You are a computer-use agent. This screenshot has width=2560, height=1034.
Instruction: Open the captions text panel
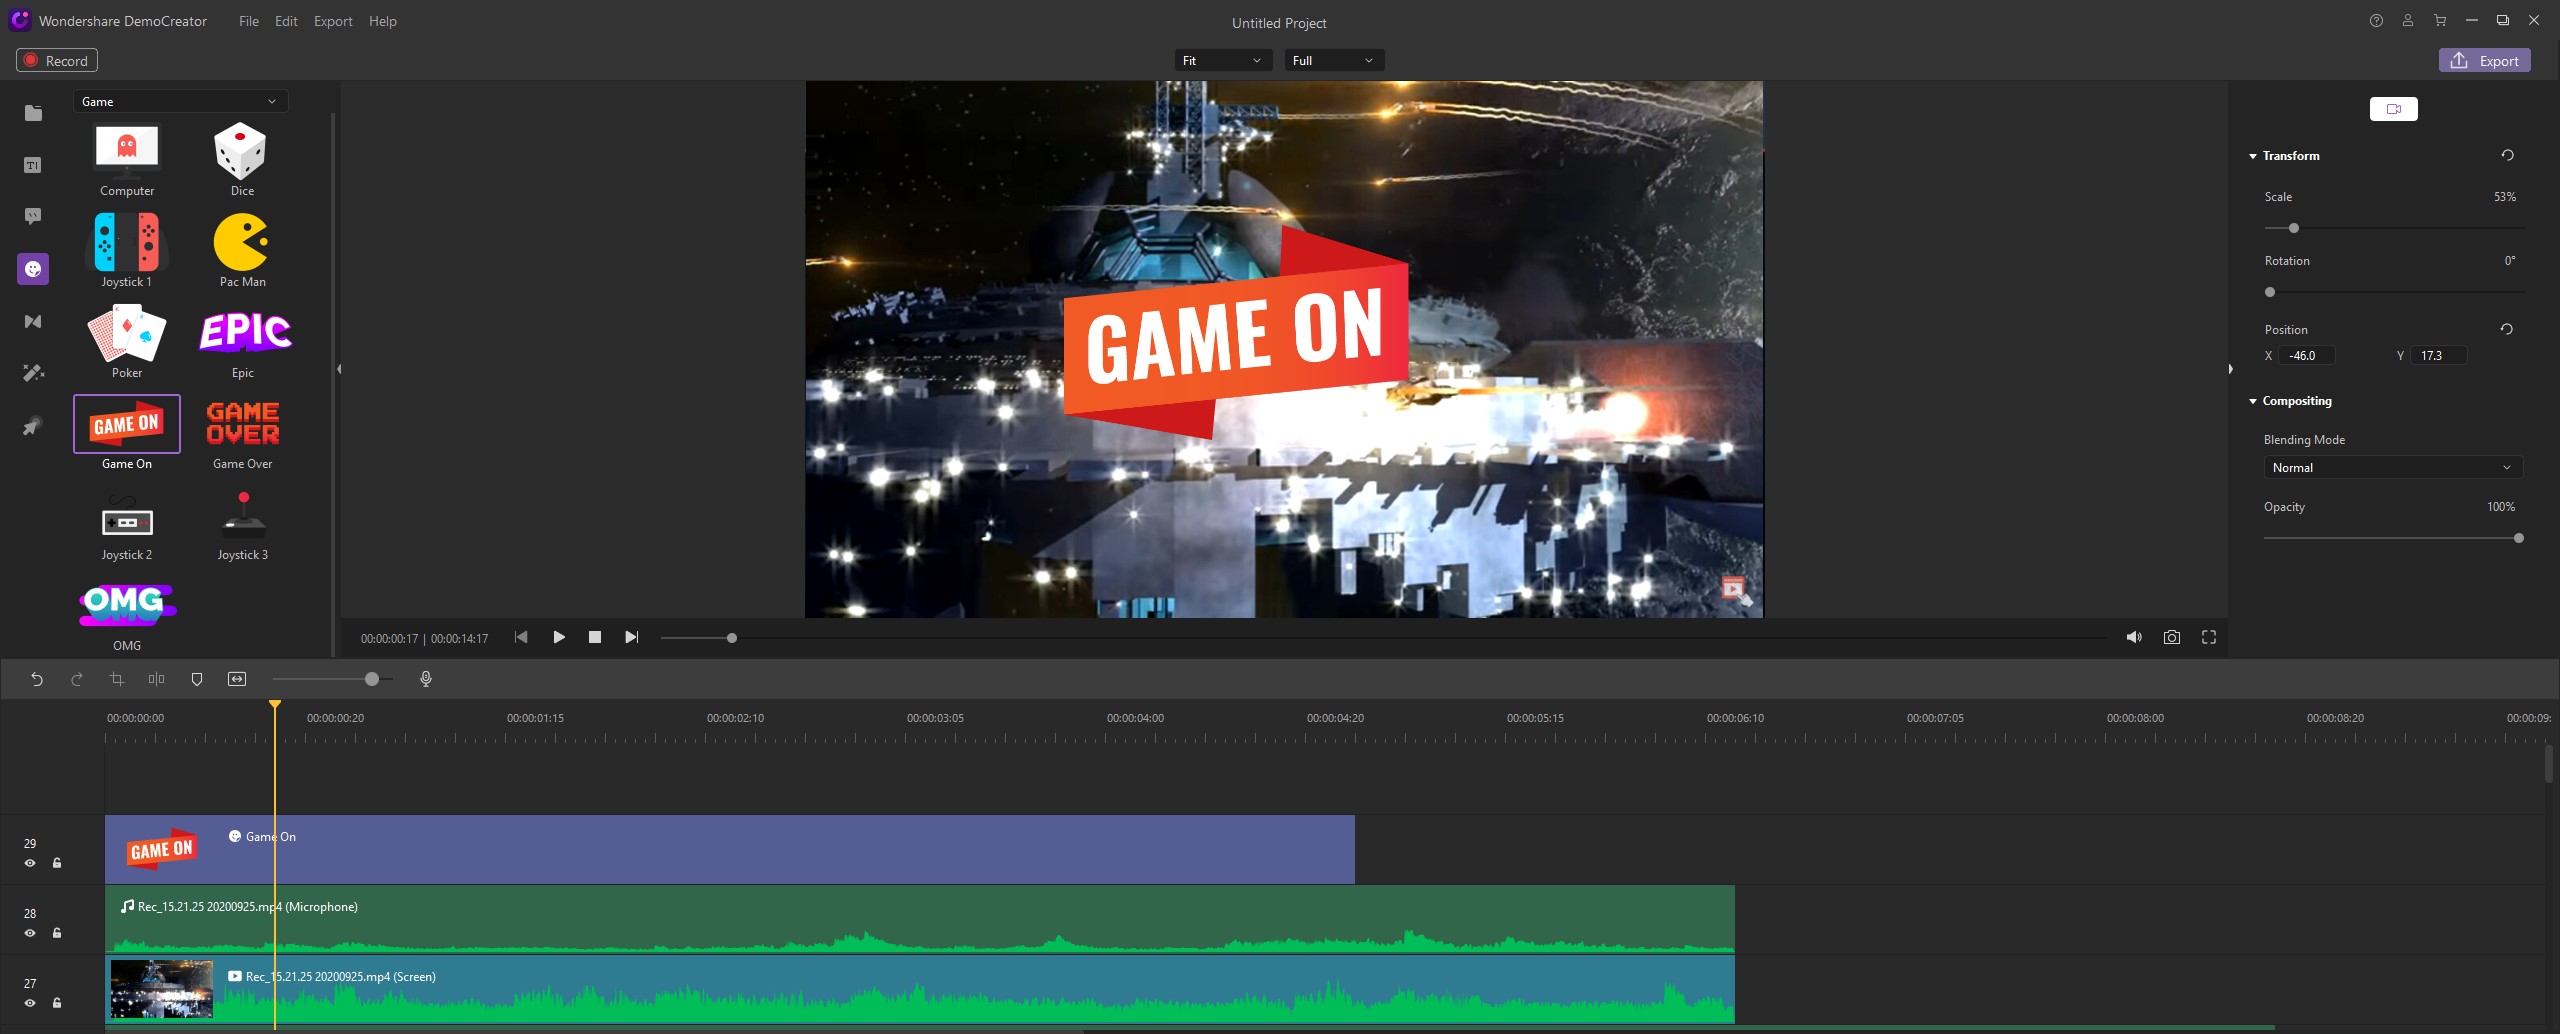pyautogui.click(x=33, y=165)
